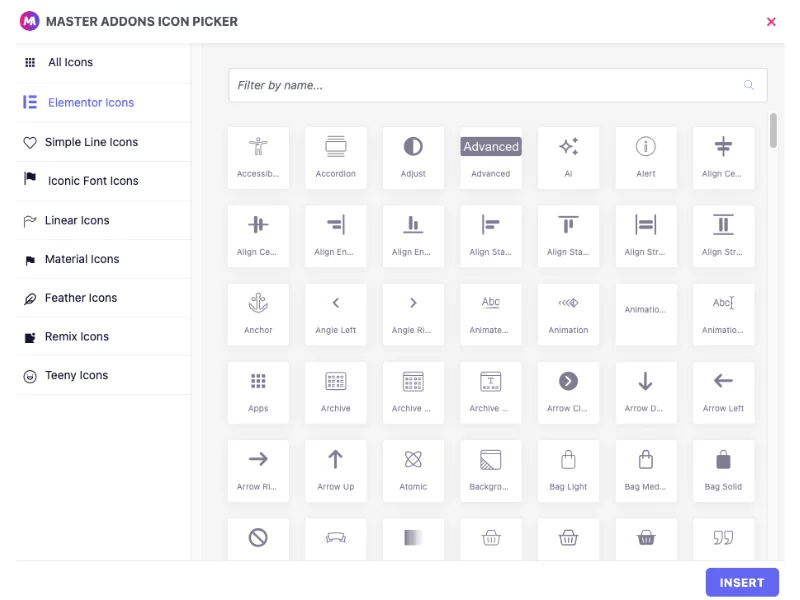The width and height of the screenshot is (800, 600).
Task: Open the Linear Icons category
Action: click(104, 220)
